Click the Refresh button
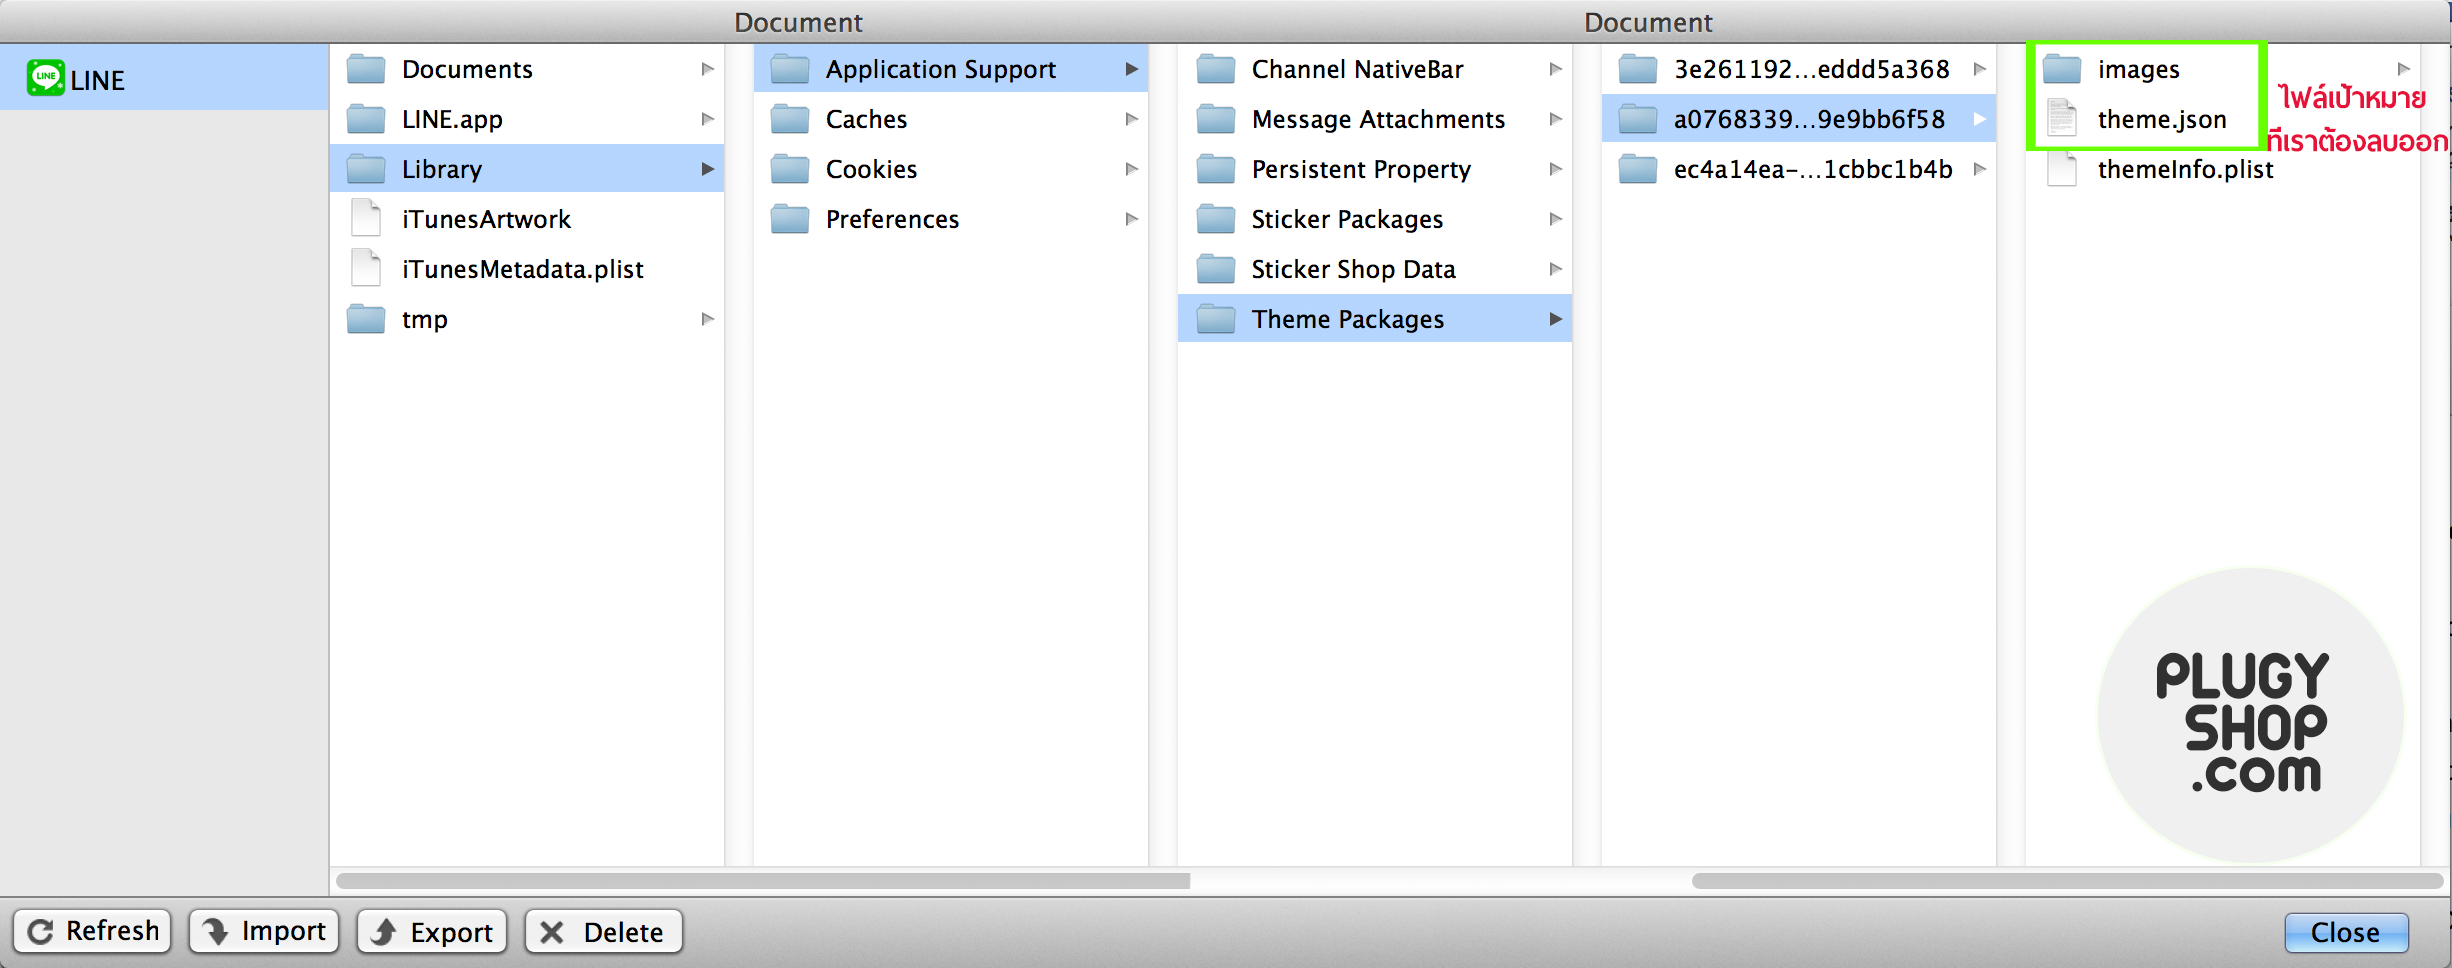This screenshot has width=2452, height=968. [x=92, y=931]
